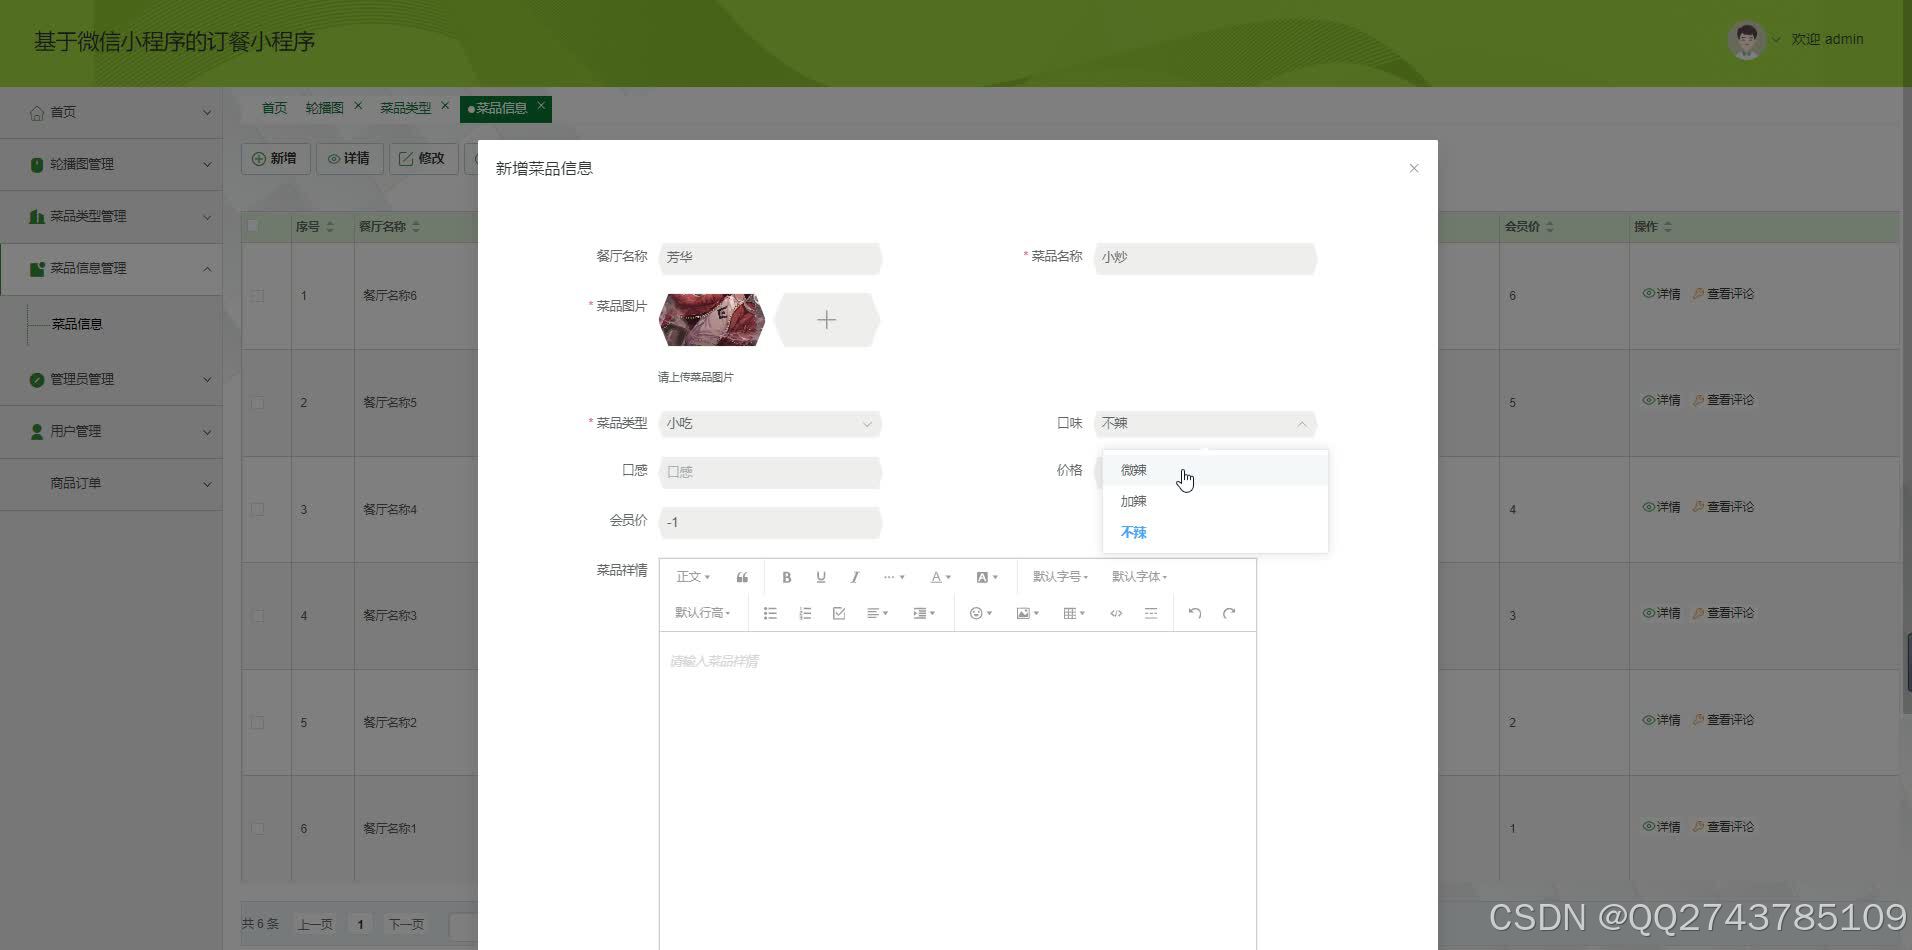The image size is (1912, 950).
Task: Toggle the select-all checkbox in table header
Action: [x=253, y=226]
